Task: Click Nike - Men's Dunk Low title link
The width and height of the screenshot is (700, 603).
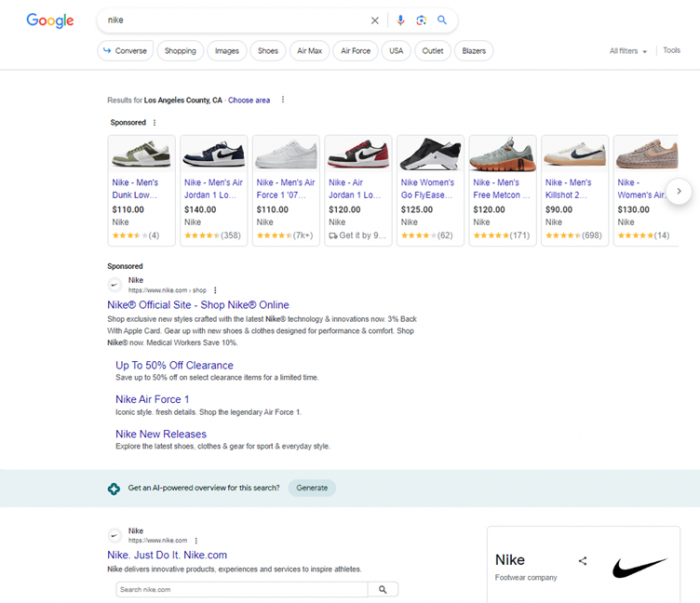Action: 135,189
